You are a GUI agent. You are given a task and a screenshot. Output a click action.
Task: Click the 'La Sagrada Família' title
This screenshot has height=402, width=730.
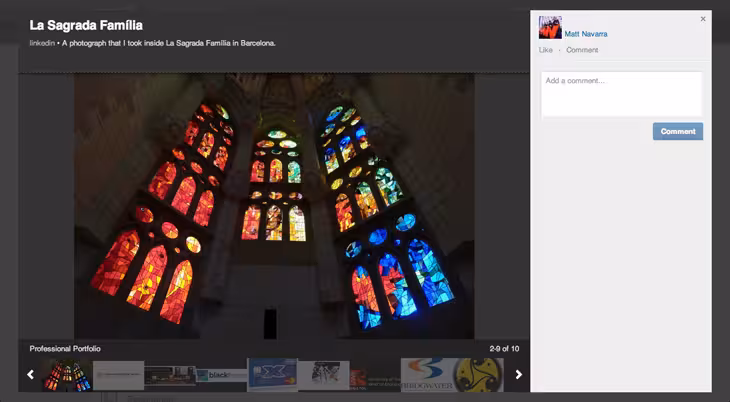tap(86, 25)
